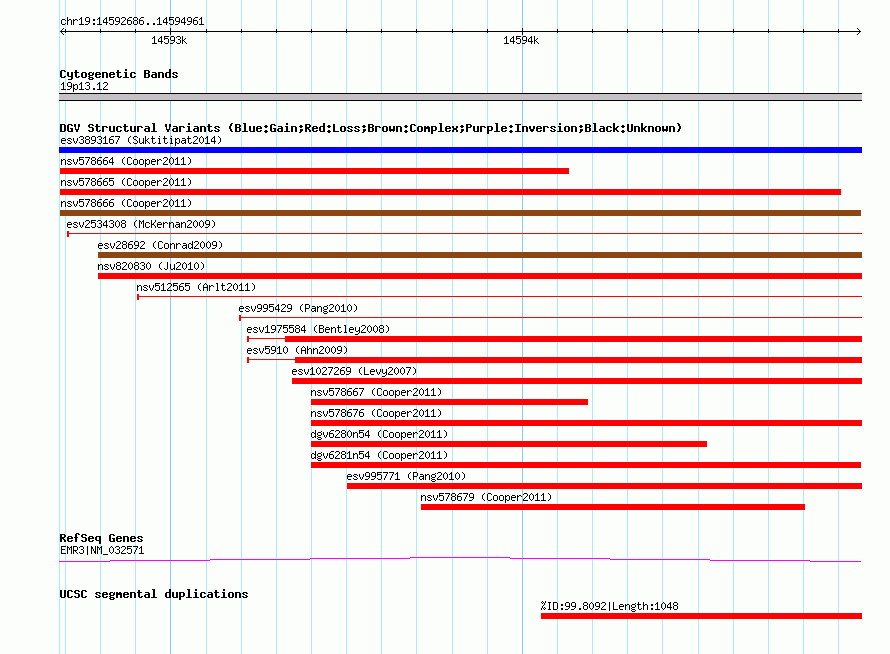The image size is (890, 654).
Task: Click the red esv995771 loss bar
Action: [x=604, y=486]
